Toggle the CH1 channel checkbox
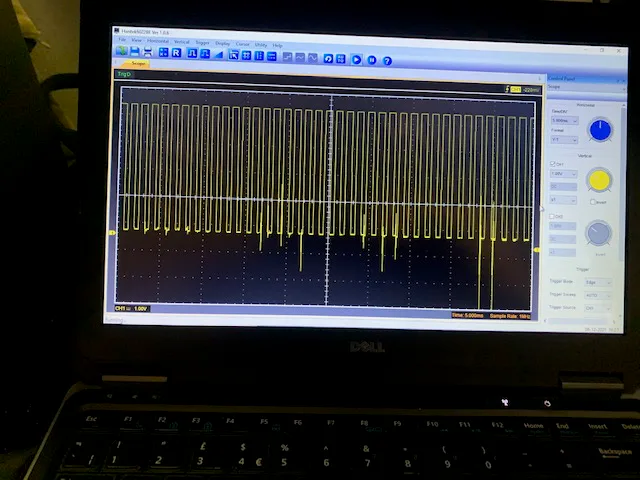The height and width of the screenshot is (480, 640). tap(553, 163)
